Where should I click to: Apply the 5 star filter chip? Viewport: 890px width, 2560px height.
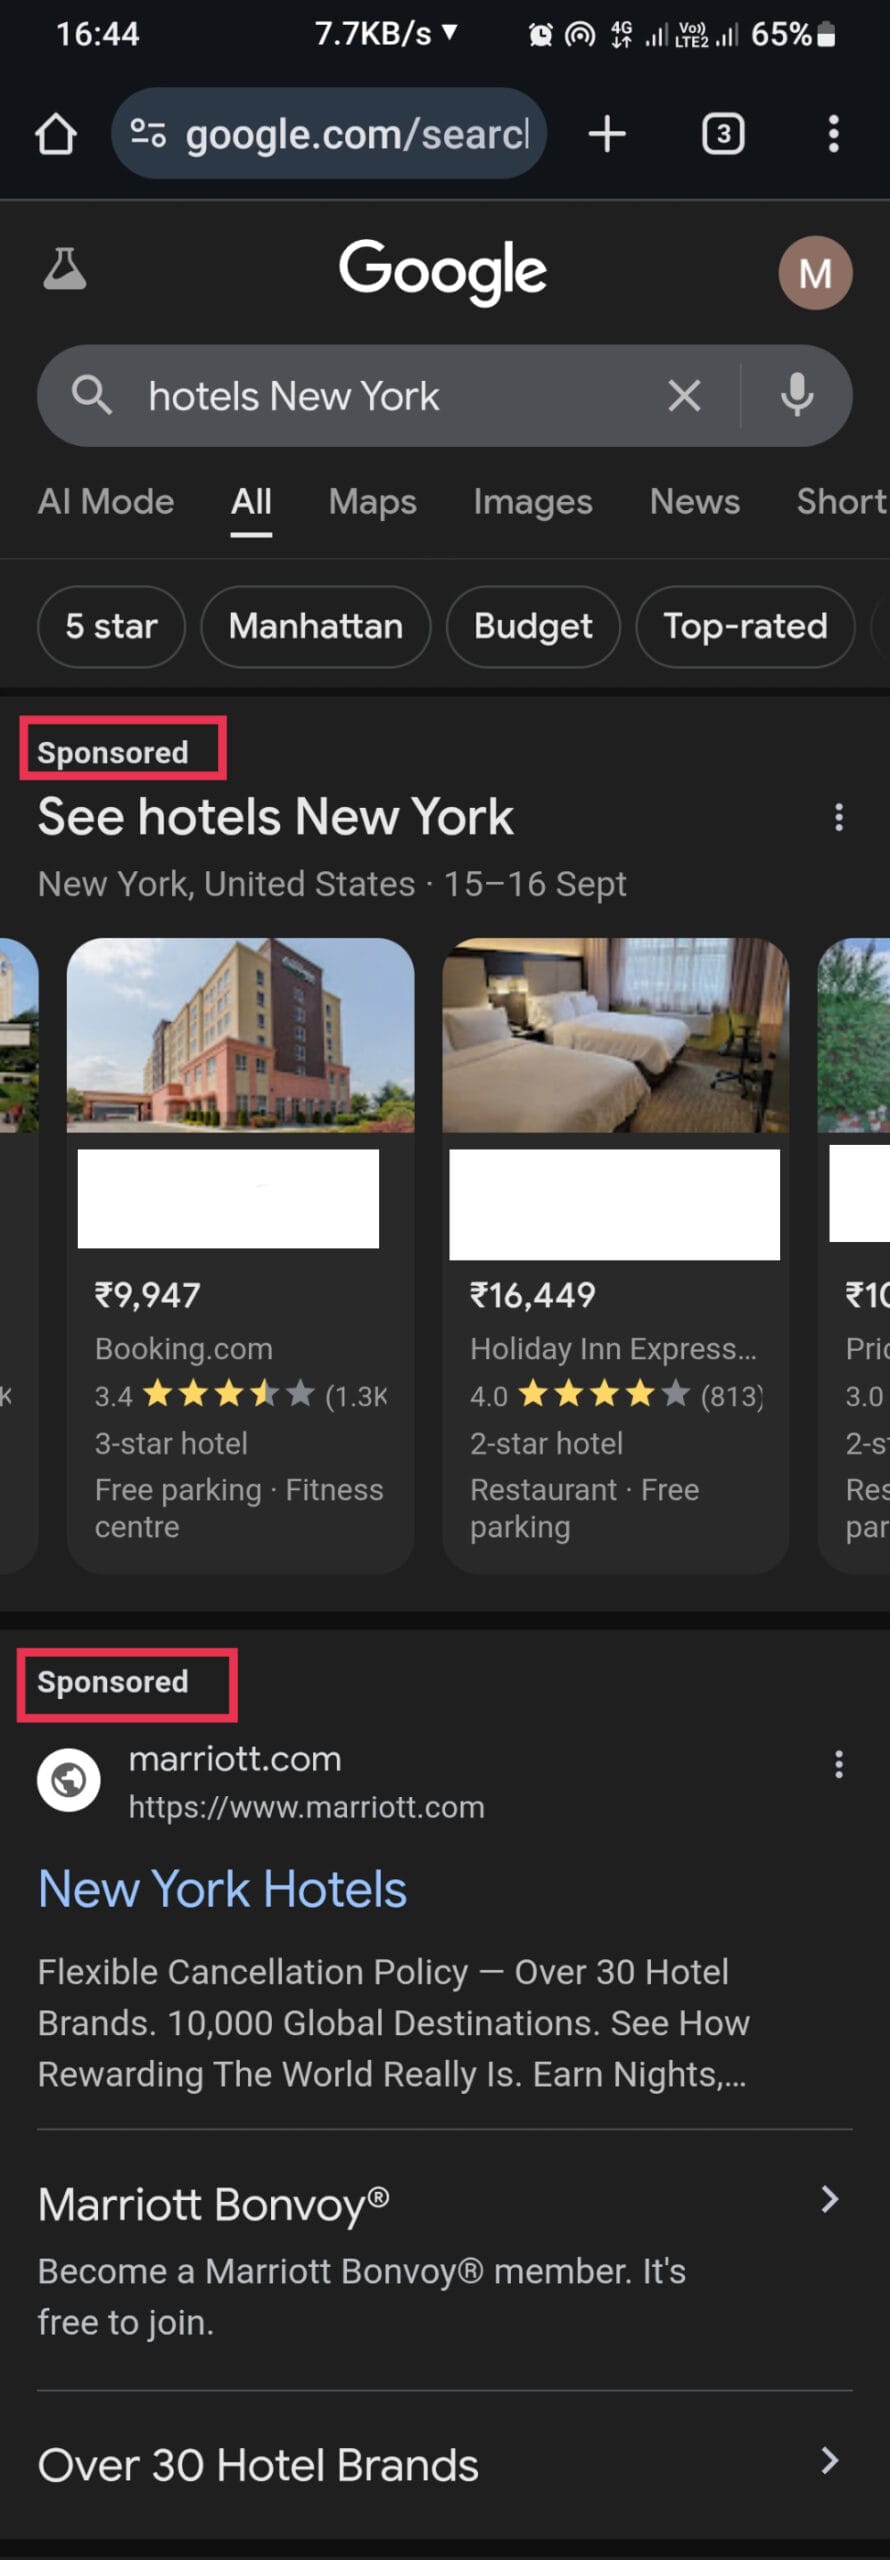pos(111,627)
